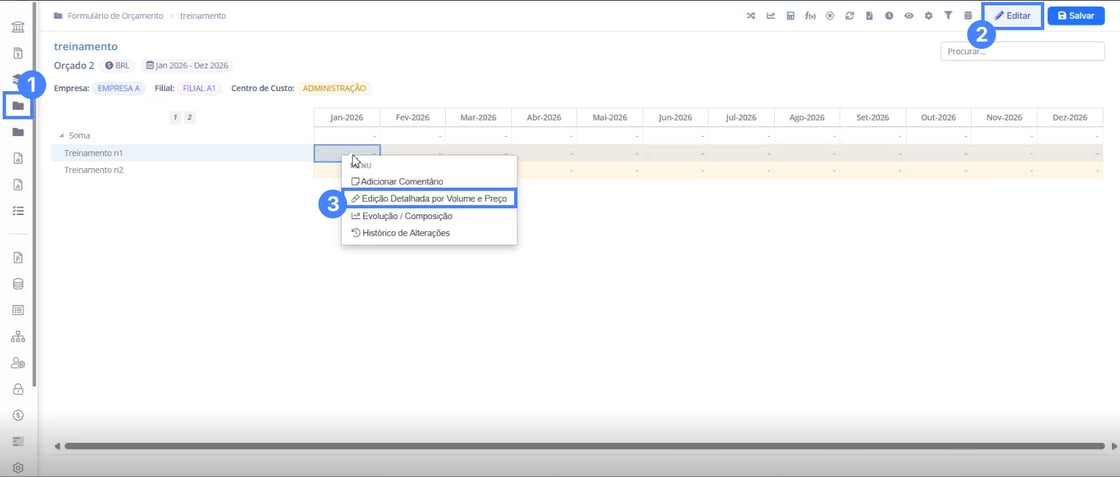Select outline level 2 button
This screenshot has width=1120, height=477.
[x=189, y=118]
